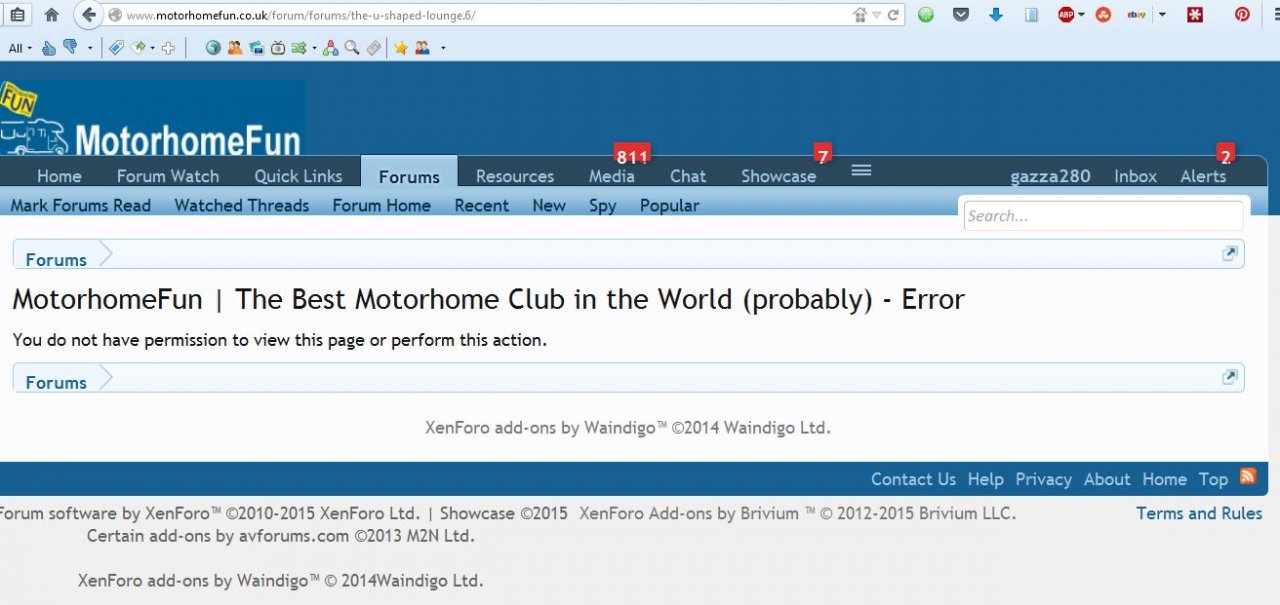Open the Spy link
Viewport: 1280px width, 605px height.
(602, 205)
